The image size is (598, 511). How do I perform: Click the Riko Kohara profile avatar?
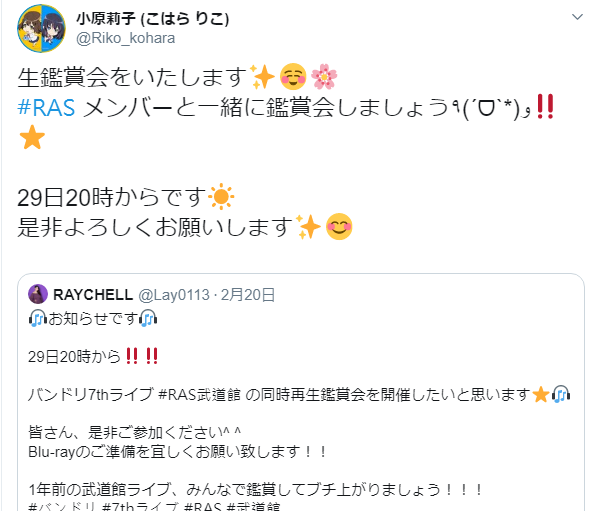coord(41,28)
